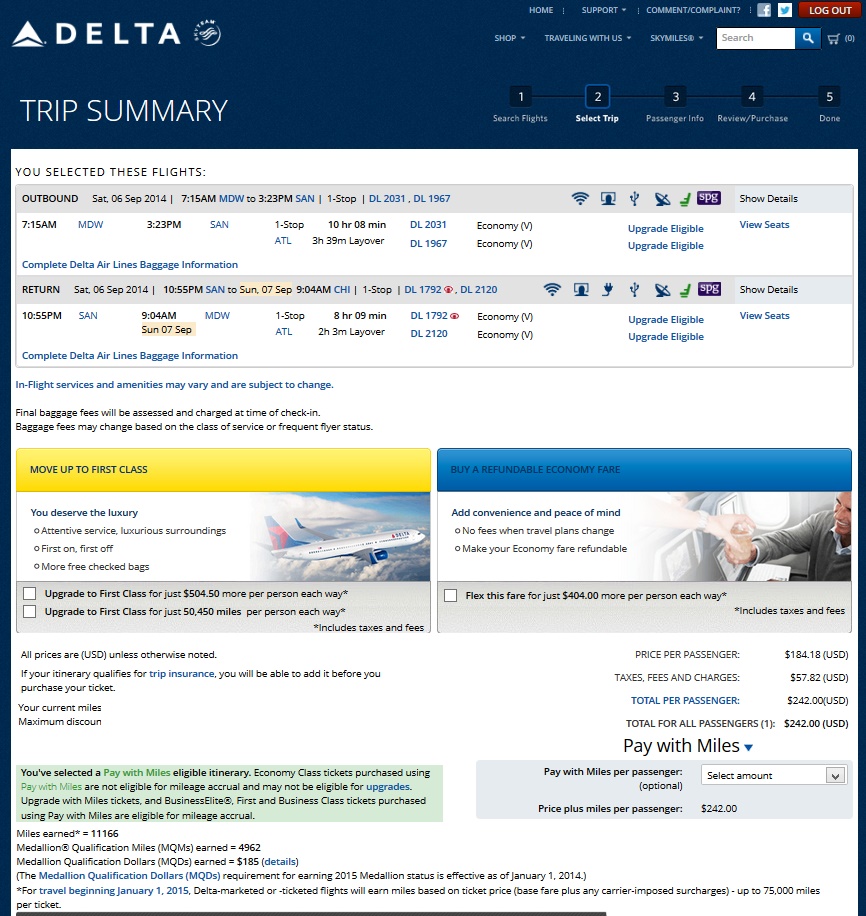Screen dimensions: 866x916
Task: Open View Seats for the outbound flight
Action: click(x=764, y=225)
